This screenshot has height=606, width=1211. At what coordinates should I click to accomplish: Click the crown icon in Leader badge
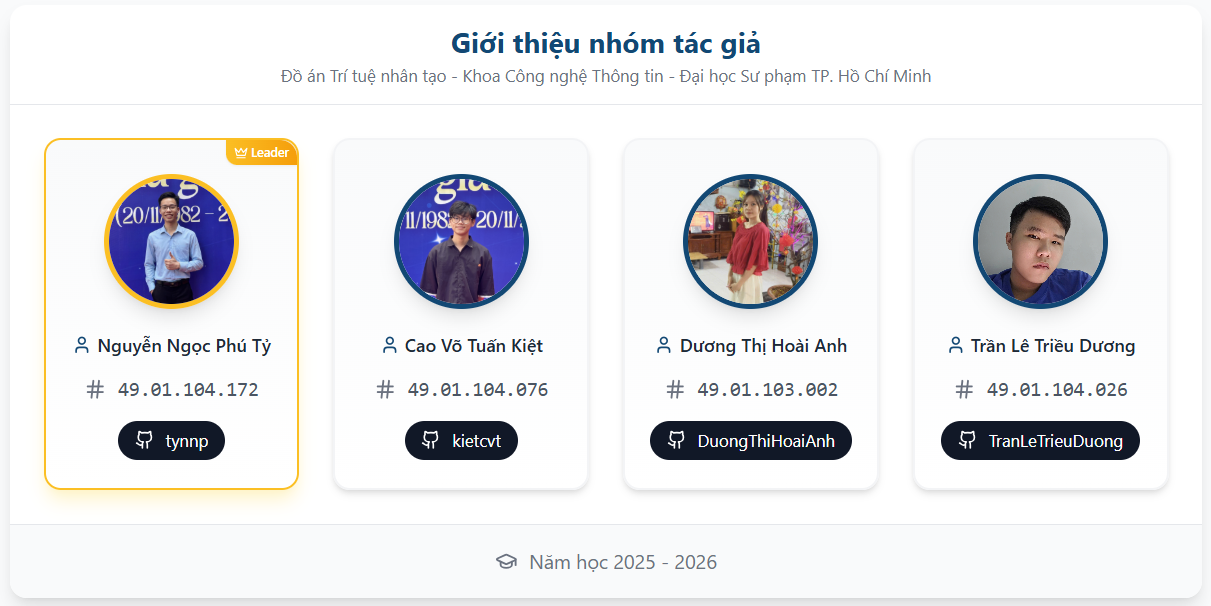pos(240,153)
